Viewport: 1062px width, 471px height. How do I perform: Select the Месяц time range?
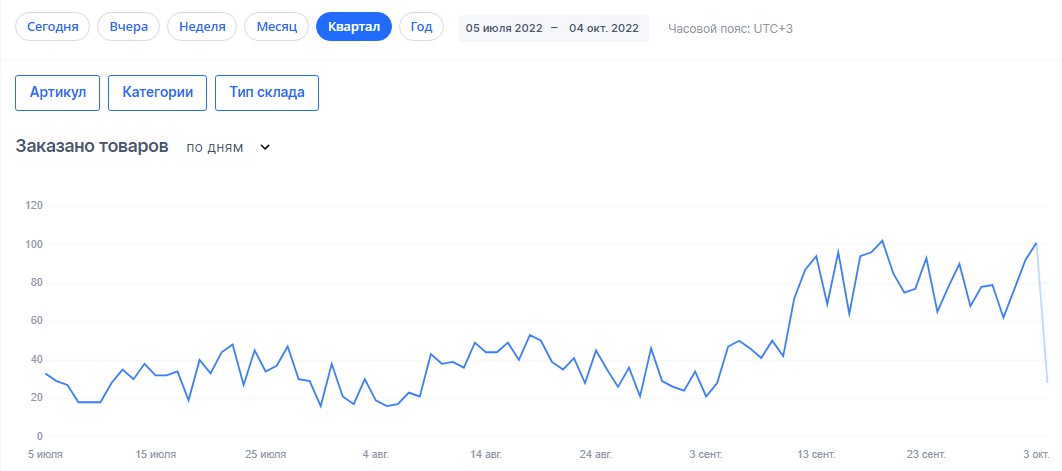276,27
